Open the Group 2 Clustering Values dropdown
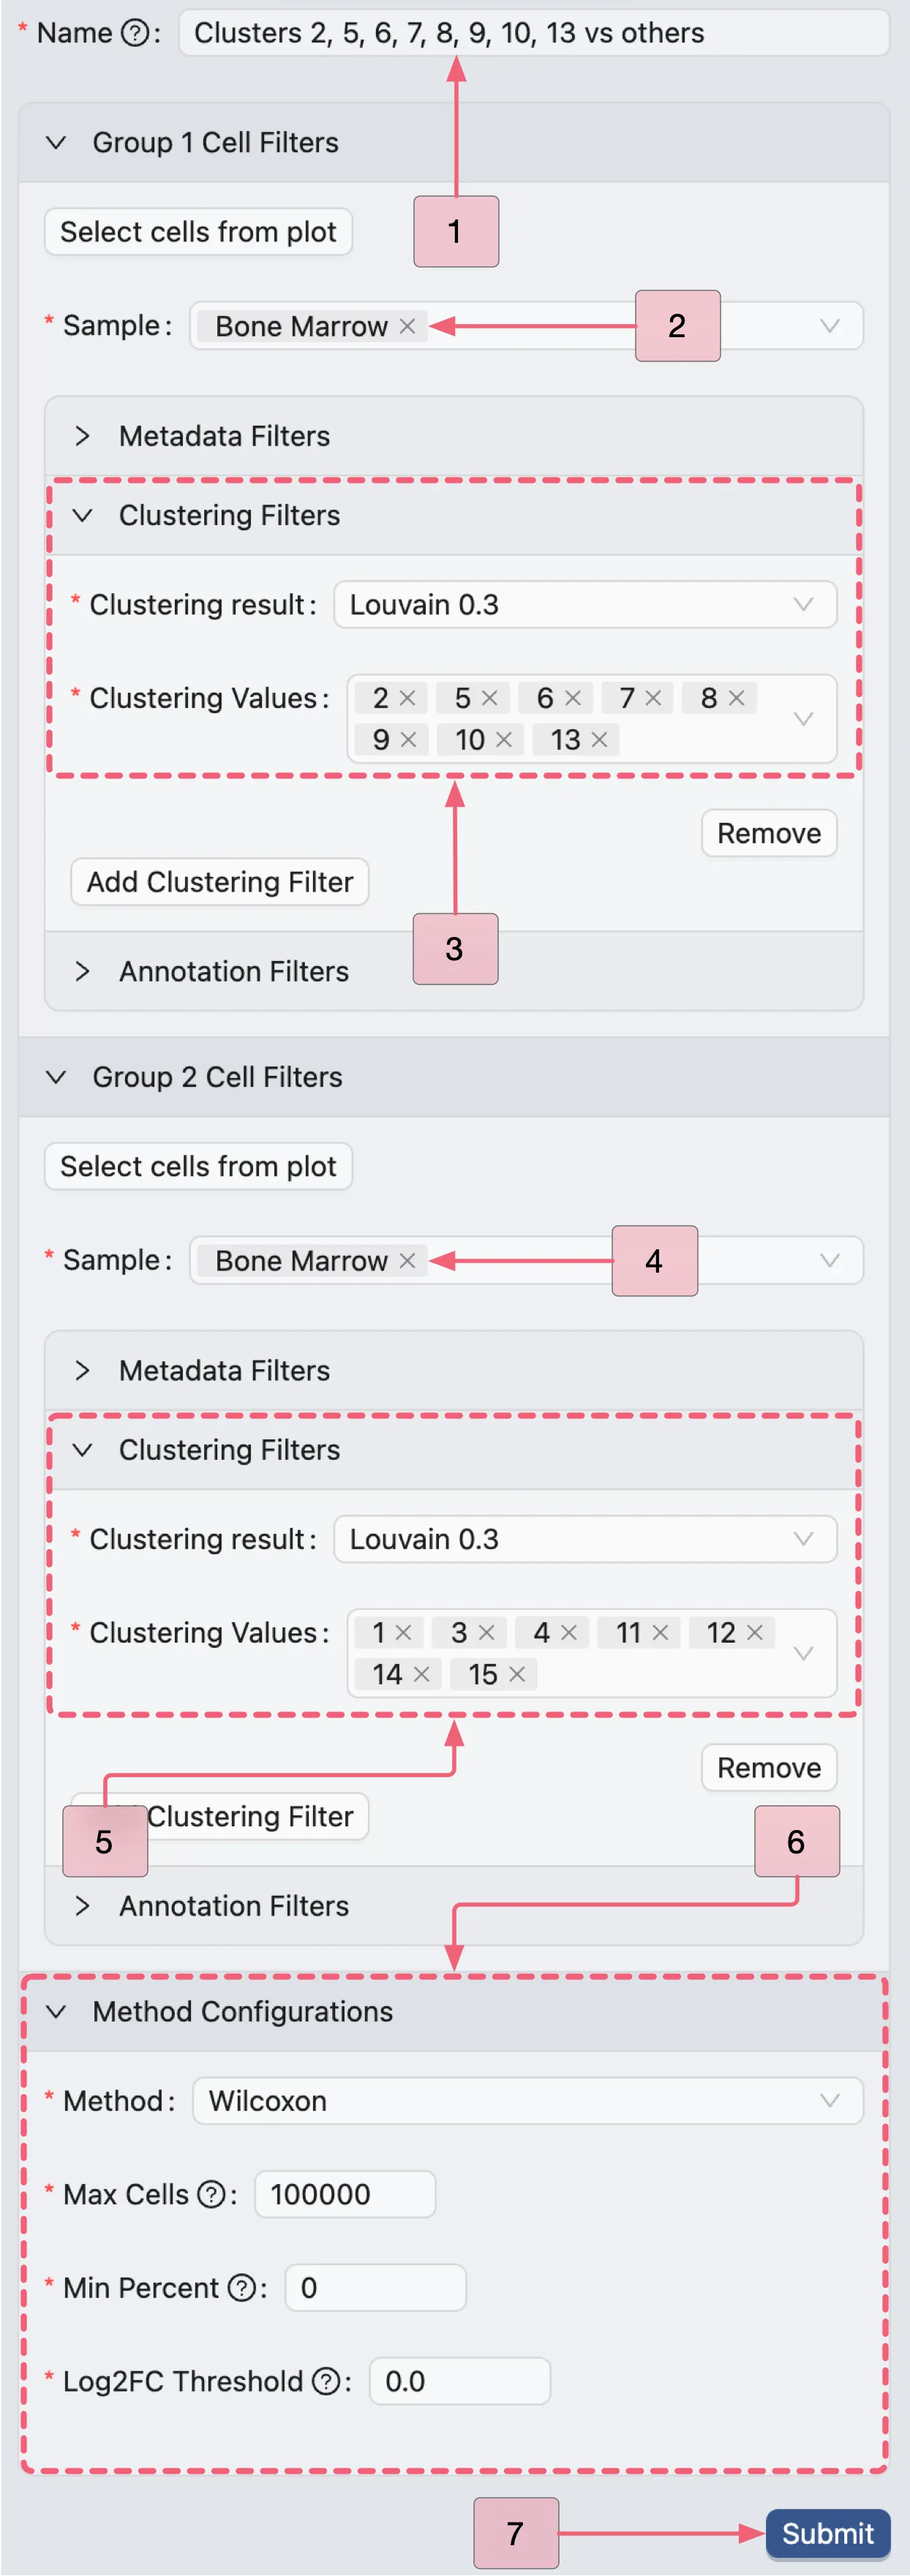The height and width of the screenshot is (2576, 910). click(x=803, y=1653)
